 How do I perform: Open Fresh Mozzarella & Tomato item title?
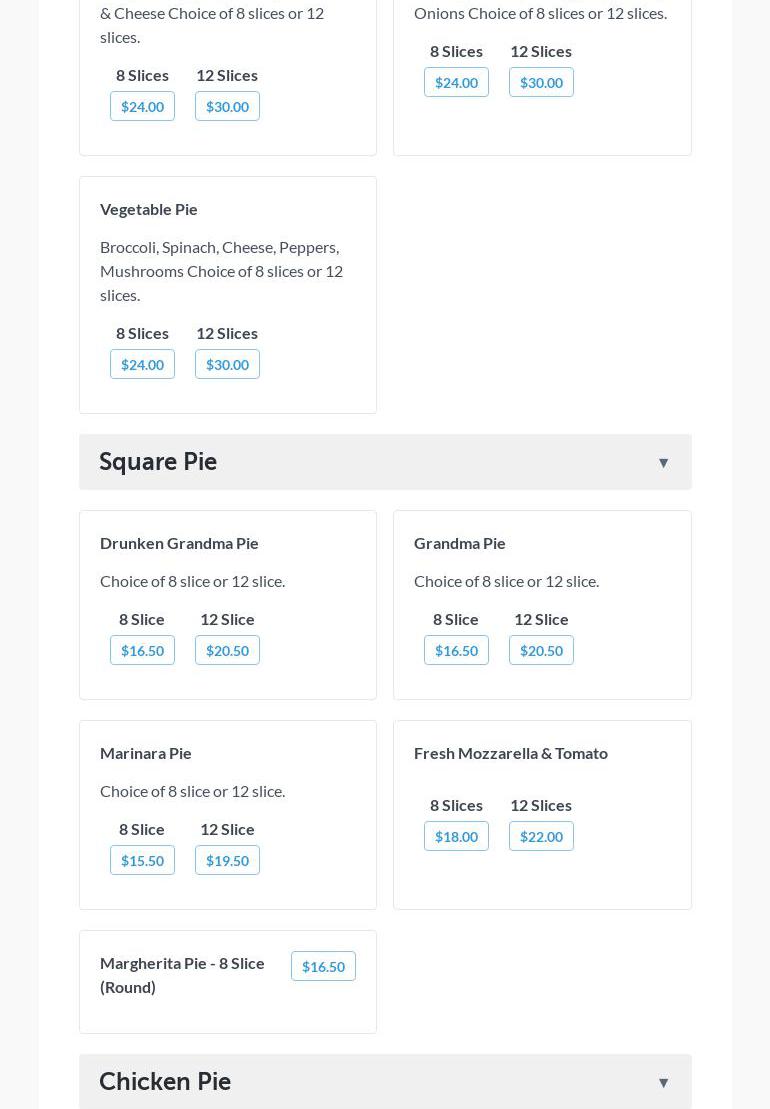pyautogui.click(x=511, y=753)
